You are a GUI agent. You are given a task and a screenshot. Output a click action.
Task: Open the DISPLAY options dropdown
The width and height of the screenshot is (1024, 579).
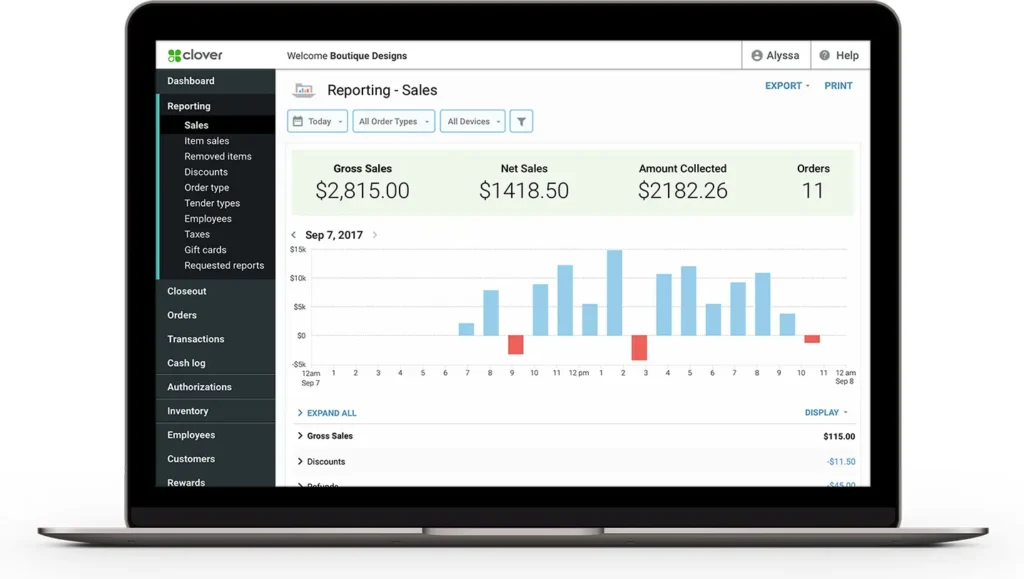pos(826,412)
